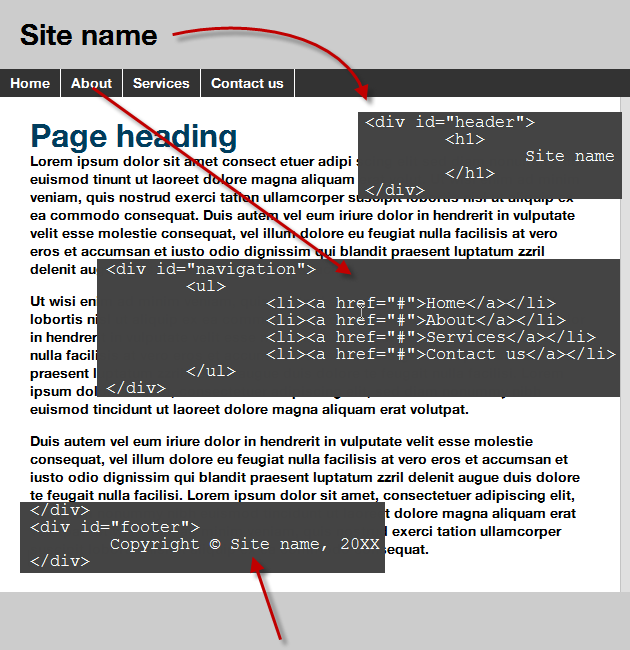The height and width of the screenshot is (650, 630).
Task: Click the div id="footer" code line
Action: [x=115, y=527]
